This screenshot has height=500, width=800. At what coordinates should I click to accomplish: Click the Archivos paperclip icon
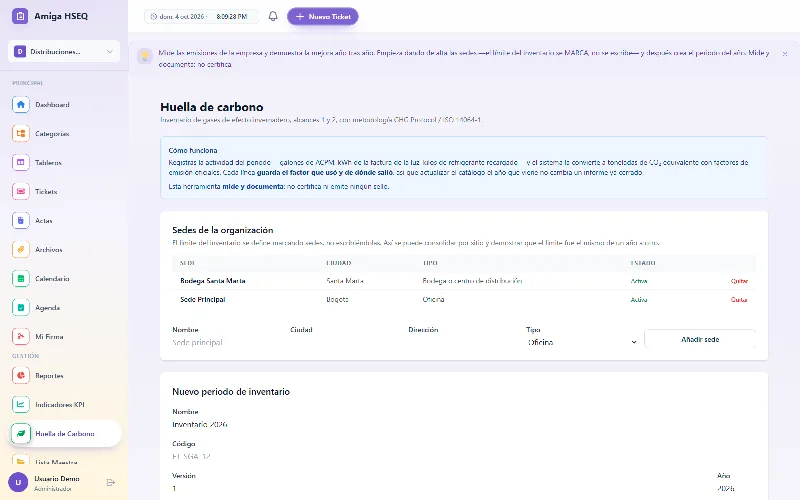[20, 250]
